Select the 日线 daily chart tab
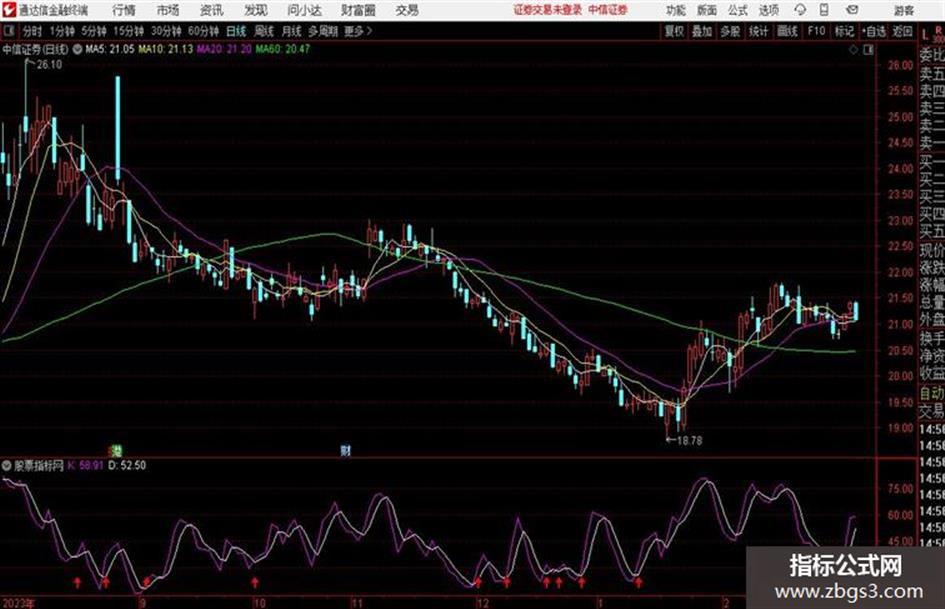945x609 pixels. coord(236,31)
